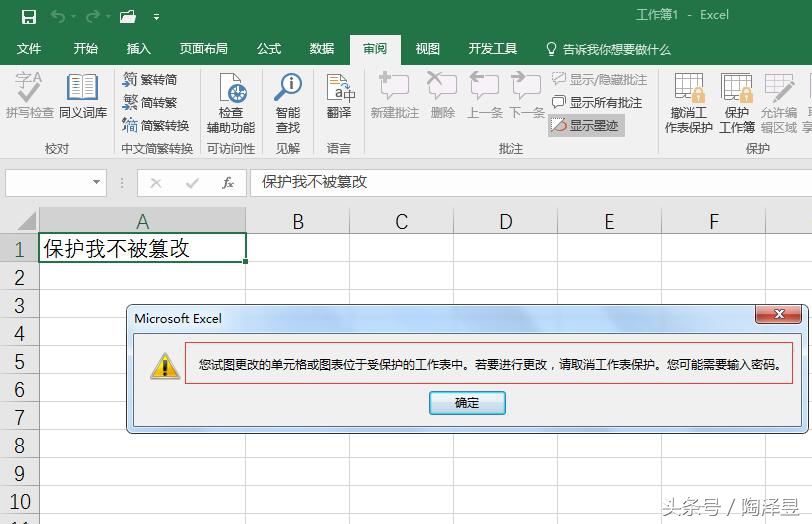Select row 9 header
This screenshot has height=524, width=812.
19,473
